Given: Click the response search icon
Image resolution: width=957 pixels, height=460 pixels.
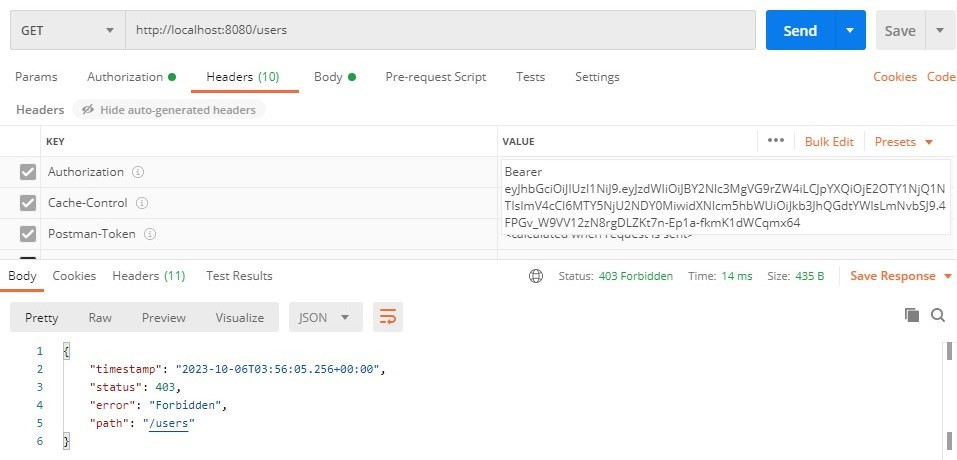Looking at the screenshot, I should click(938, 315).
